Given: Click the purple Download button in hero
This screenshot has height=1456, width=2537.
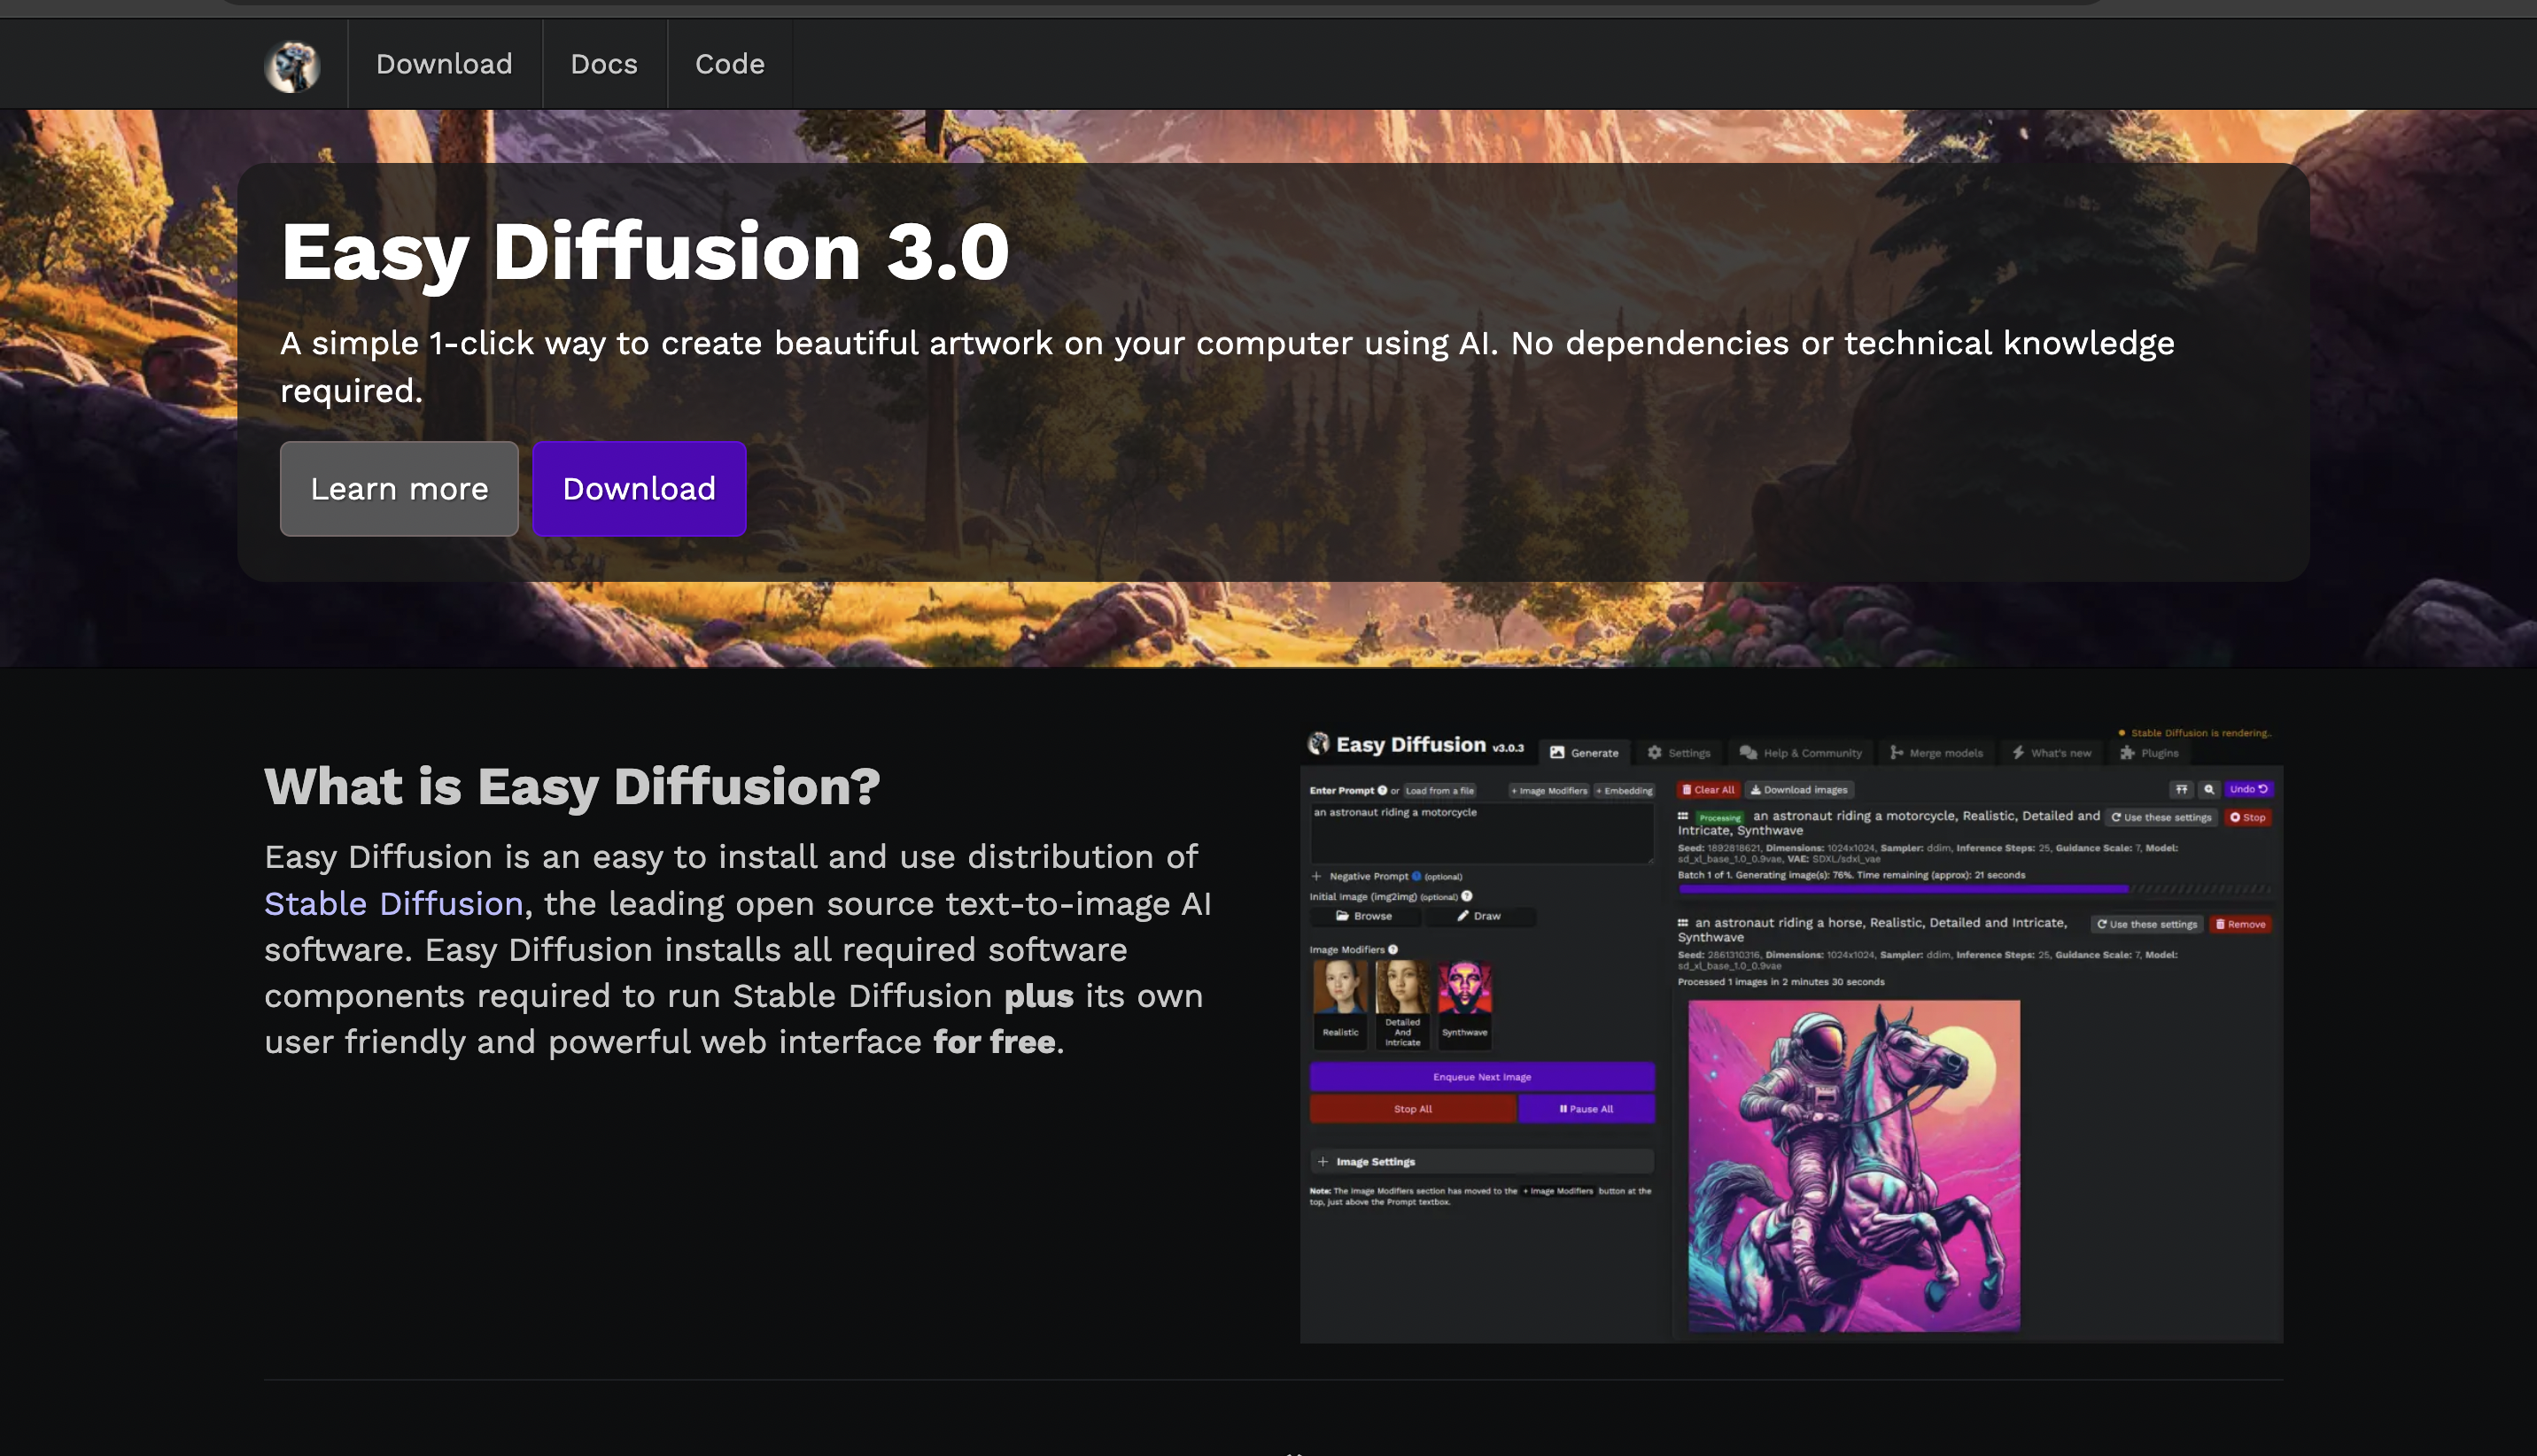Looking at the screenshot, I should (x=639, y=489).
